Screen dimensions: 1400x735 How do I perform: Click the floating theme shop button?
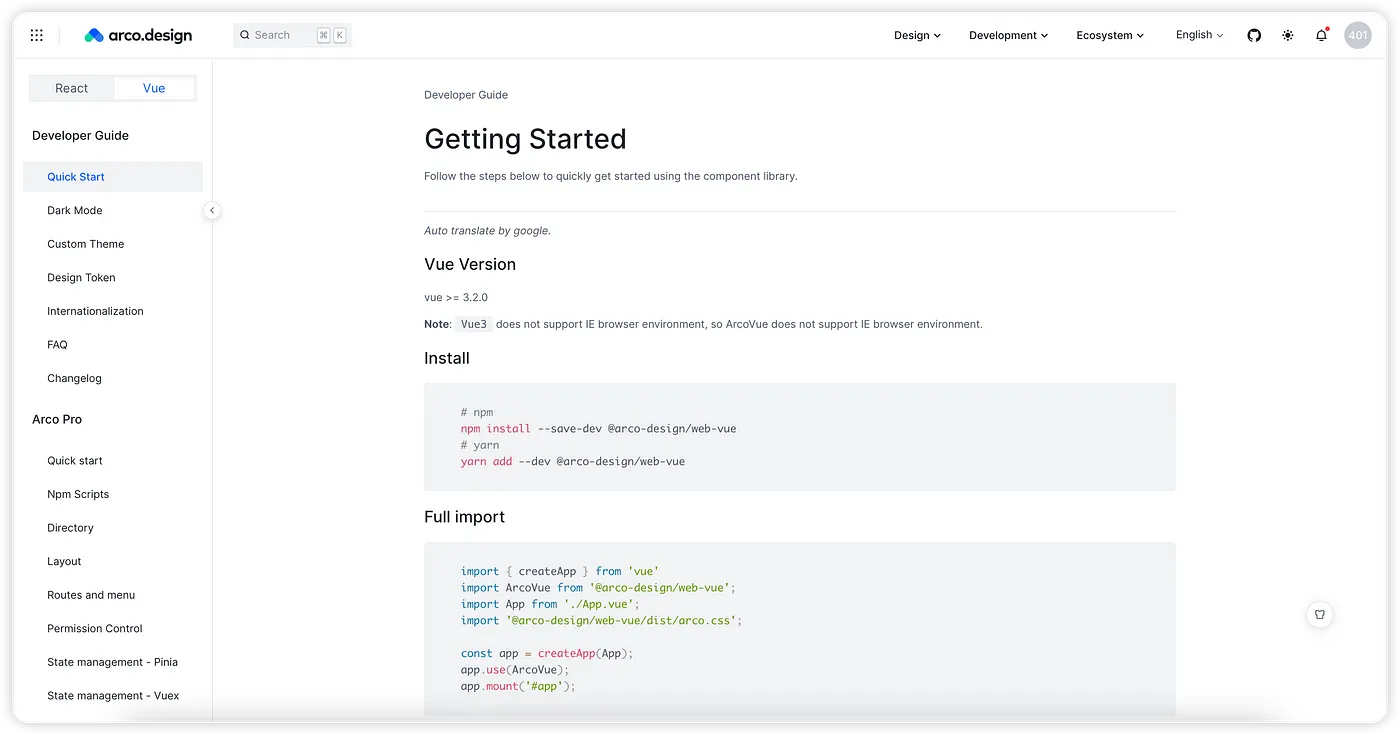[1320, 614]
